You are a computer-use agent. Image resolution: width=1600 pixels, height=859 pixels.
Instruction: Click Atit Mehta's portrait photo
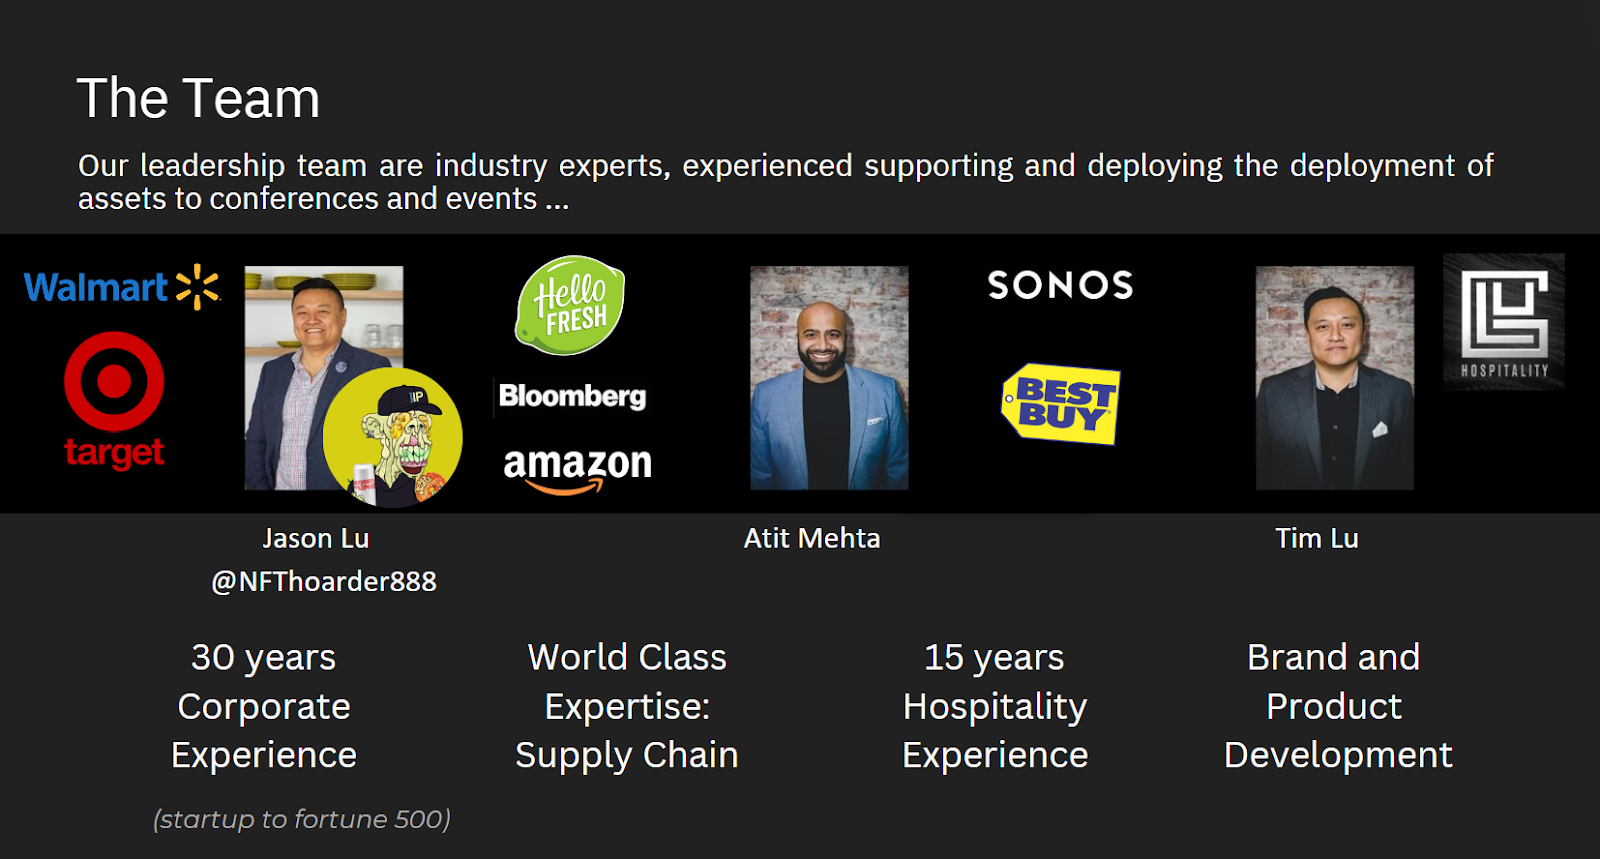829,378
